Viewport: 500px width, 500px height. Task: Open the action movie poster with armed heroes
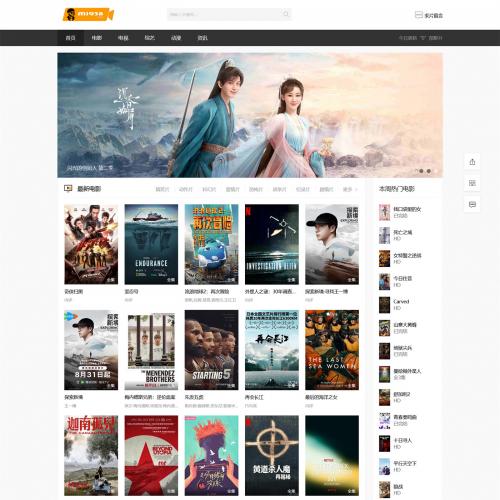click(x=91, y=244)
